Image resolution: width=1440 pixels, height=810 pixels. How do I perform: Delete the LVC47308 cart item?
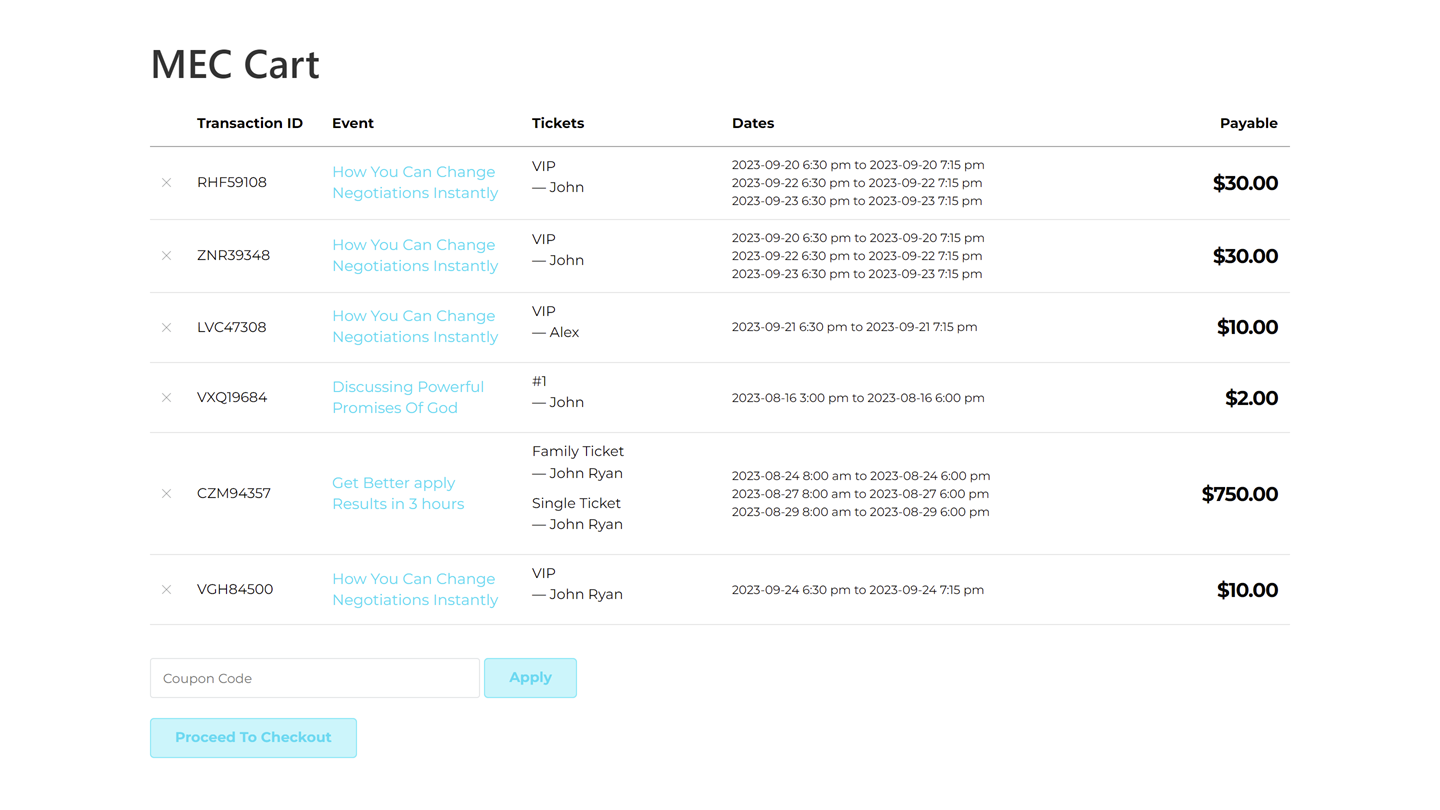click(167, 328)
